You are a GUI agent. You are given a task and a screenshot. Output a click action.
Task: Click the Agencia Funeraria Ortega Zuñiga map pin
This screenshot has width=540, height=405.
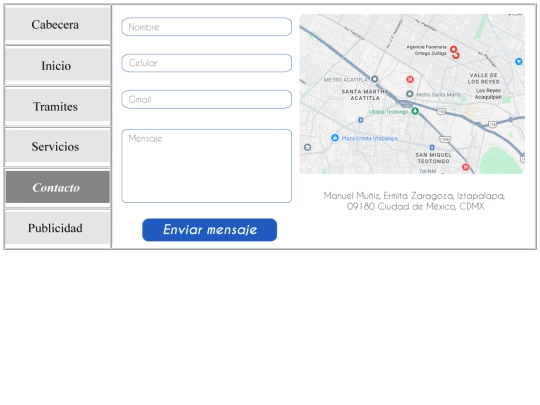tap(455, 52)
